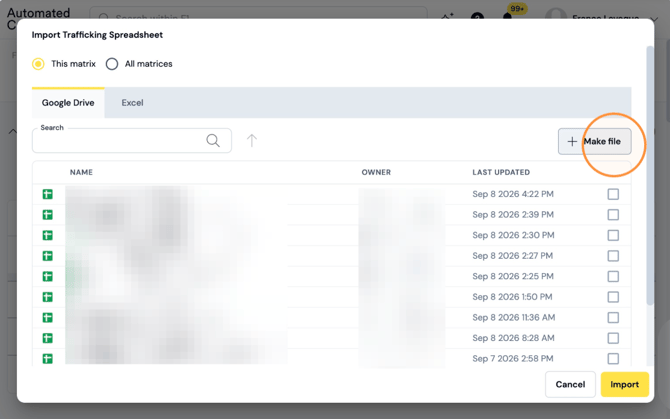Choose the All matrices radio option
Viewport: 670px width, 419px height.
(112, 64)
